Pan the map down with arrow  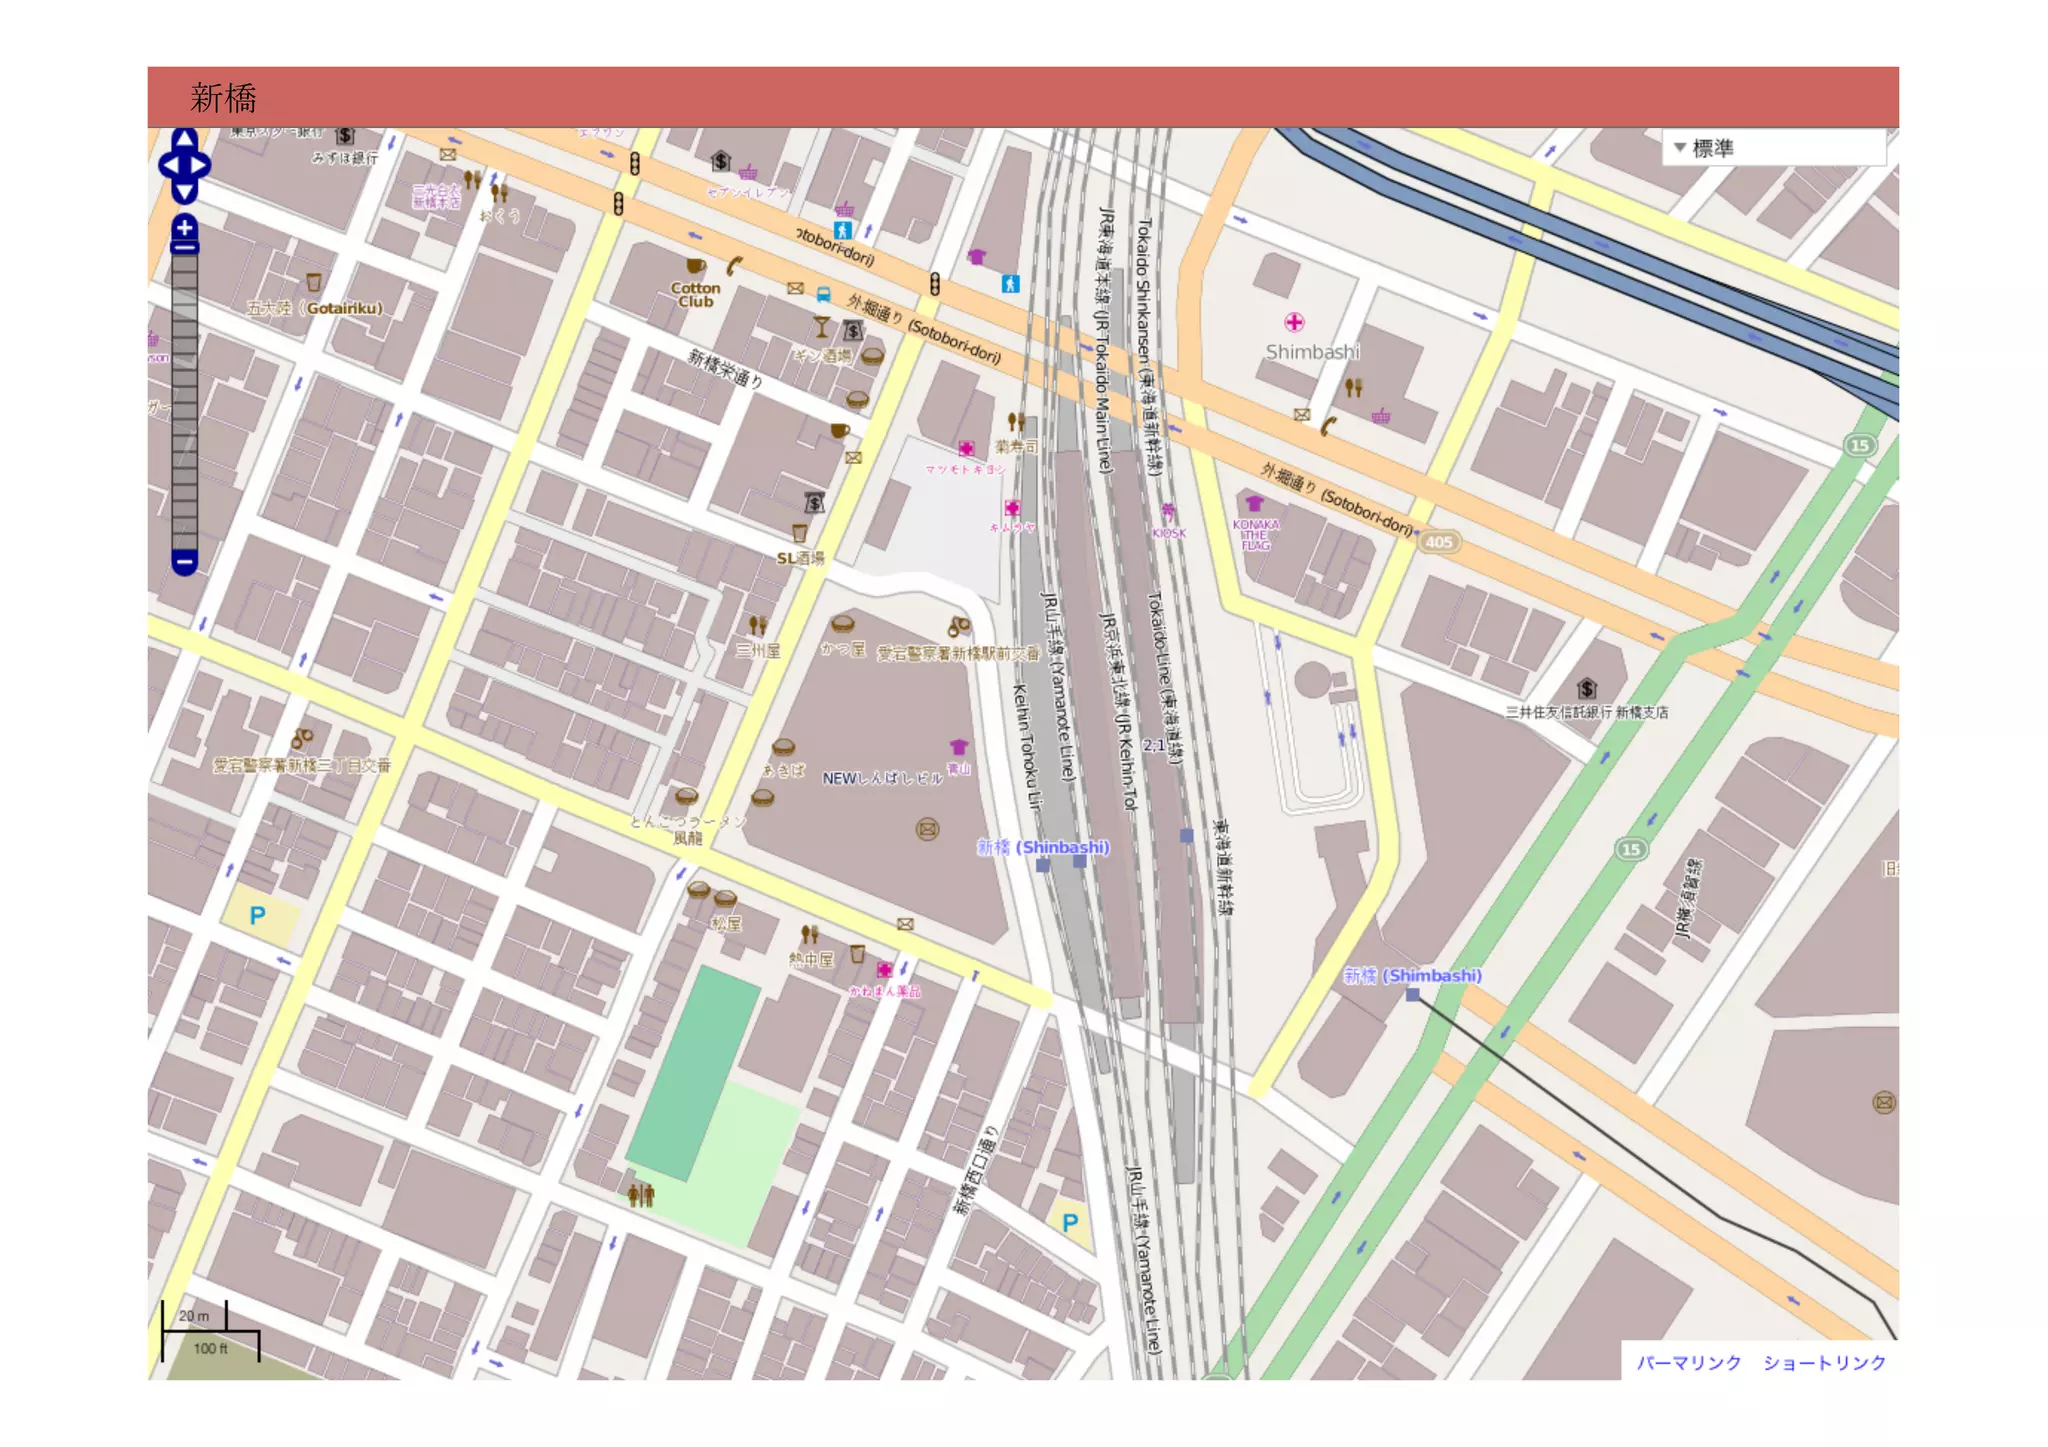click(x=185, y=190)
